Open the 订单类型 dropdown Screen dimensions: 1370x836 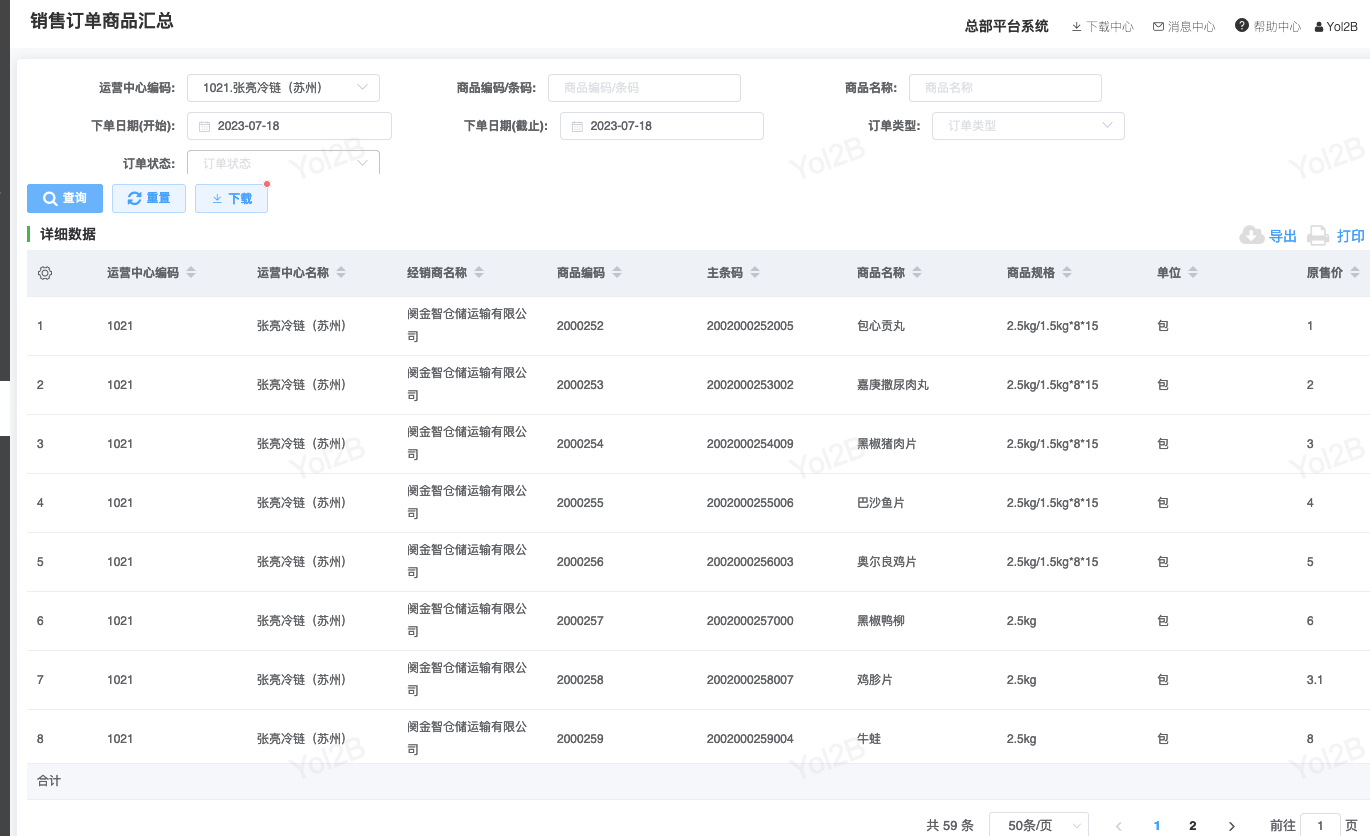point(1107,125)
